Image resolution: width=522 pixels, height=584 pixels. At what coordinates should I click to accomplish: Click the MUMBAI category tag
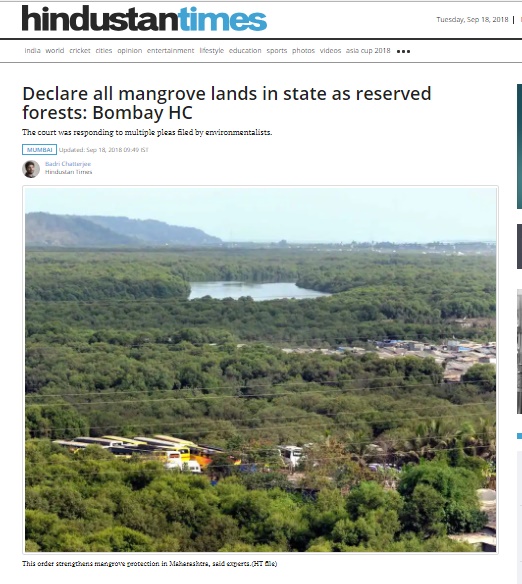[x=39, y=150]
